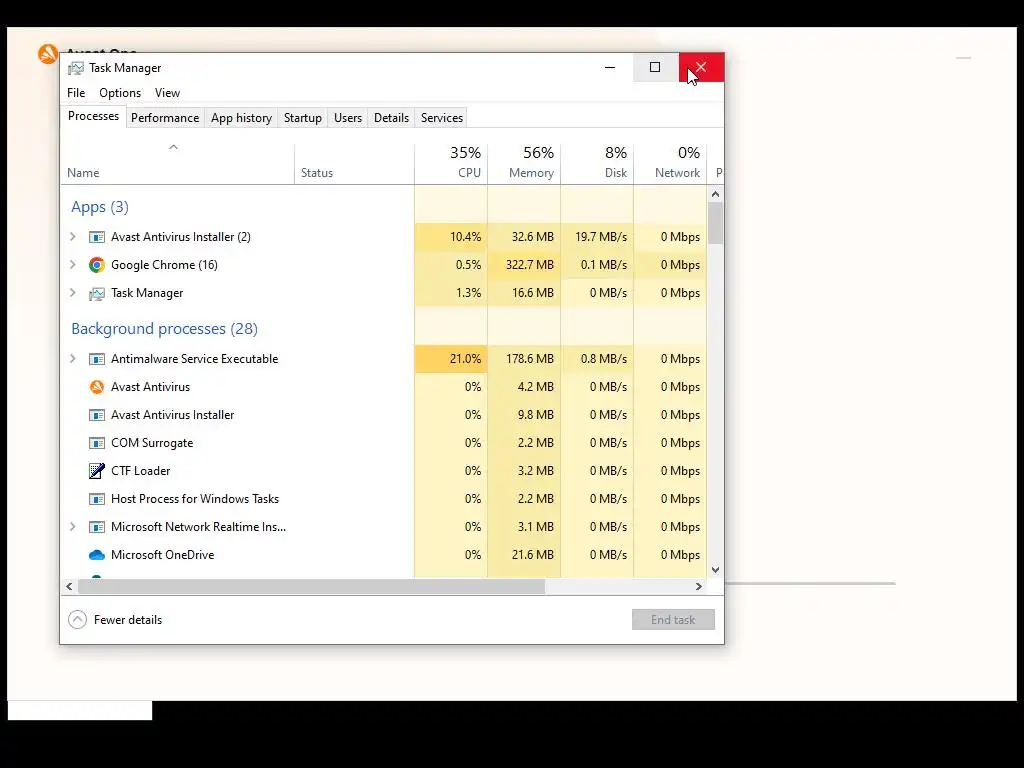The image size is (1024, 768).
Task: Collapse view using Fewer details arrow icon
Action: (x=77, y=619)
